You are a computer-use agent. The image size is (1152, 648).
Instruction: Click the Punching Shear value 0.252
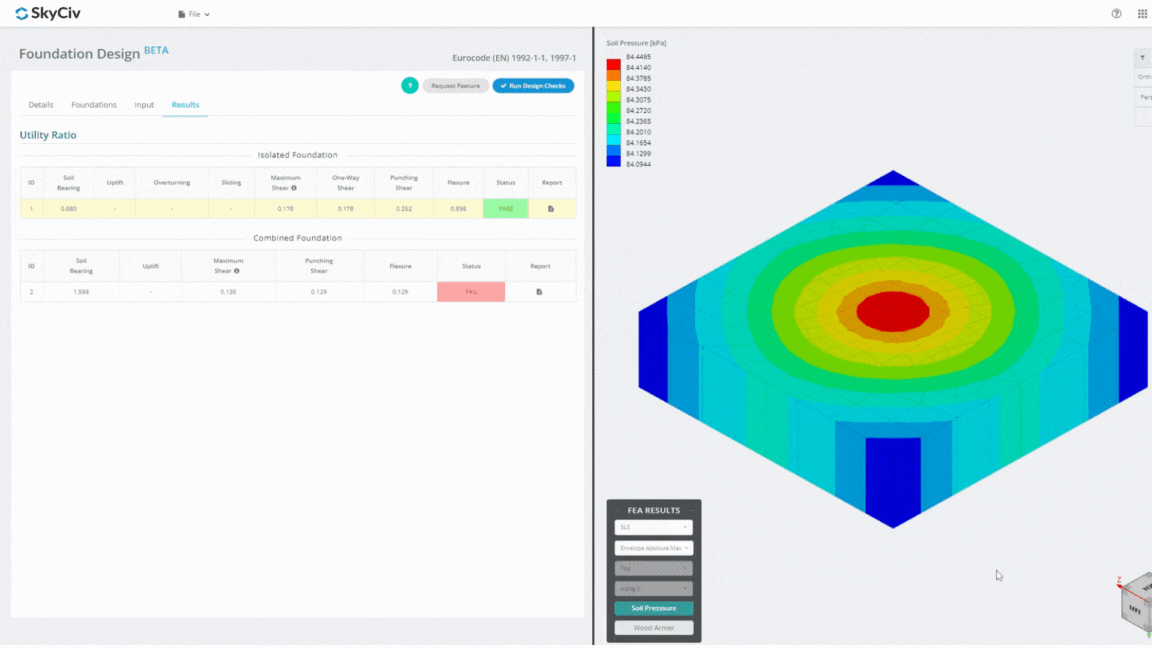pos(403,209)
